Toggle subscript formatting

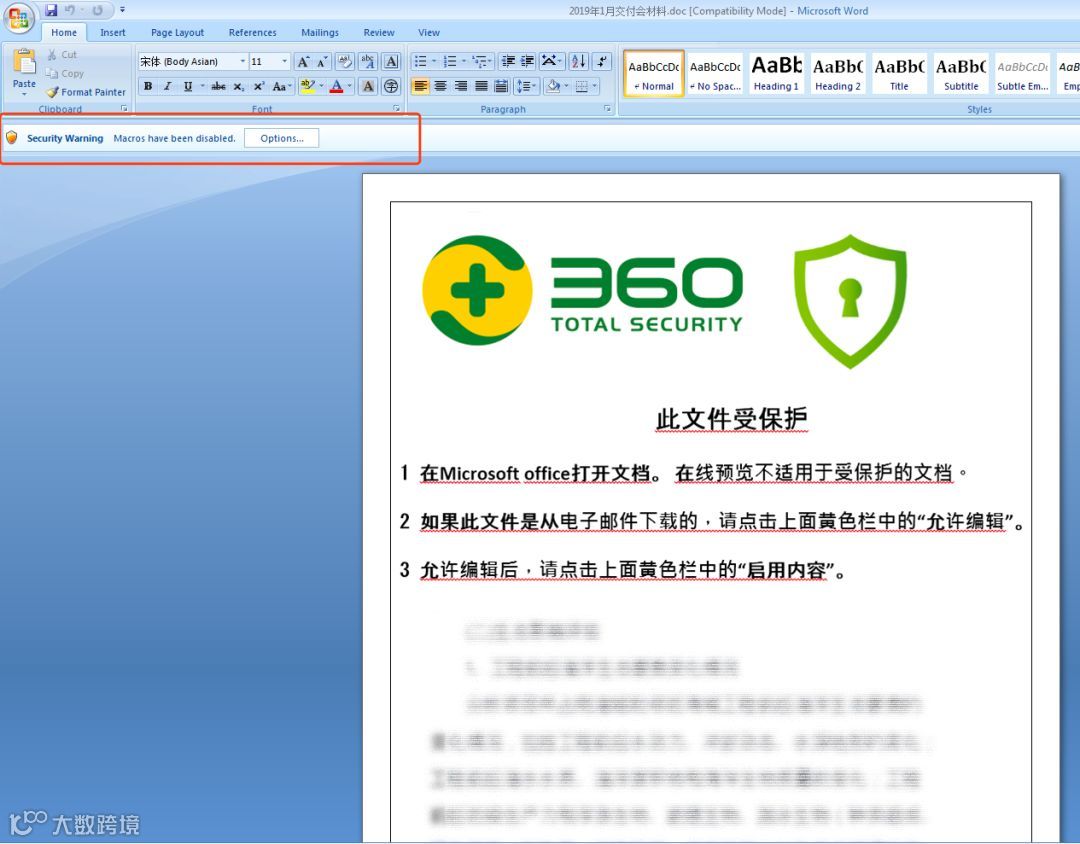tap(238, 86)
